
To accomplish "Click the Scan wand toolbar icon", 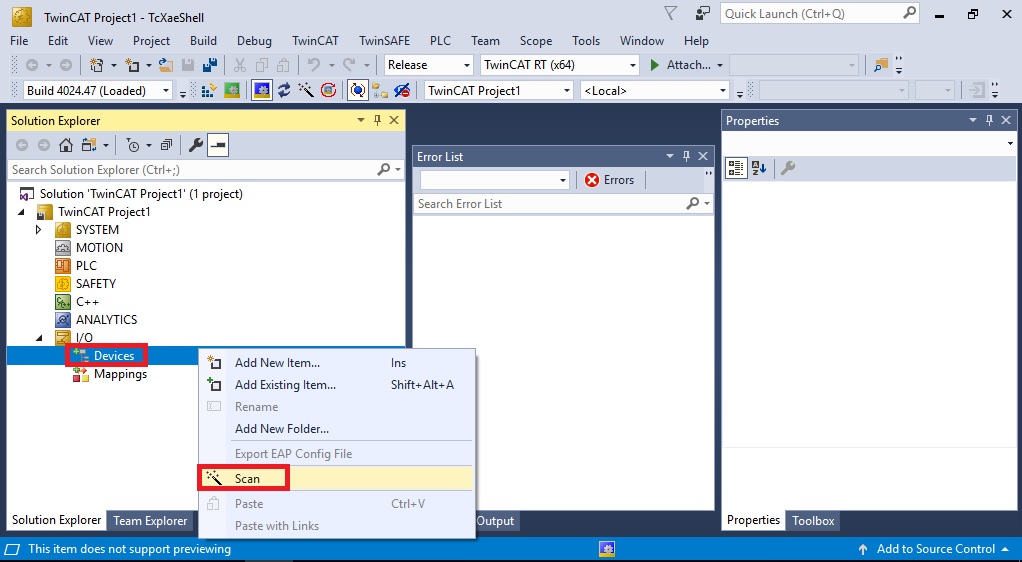I will (x=306, y=90).
